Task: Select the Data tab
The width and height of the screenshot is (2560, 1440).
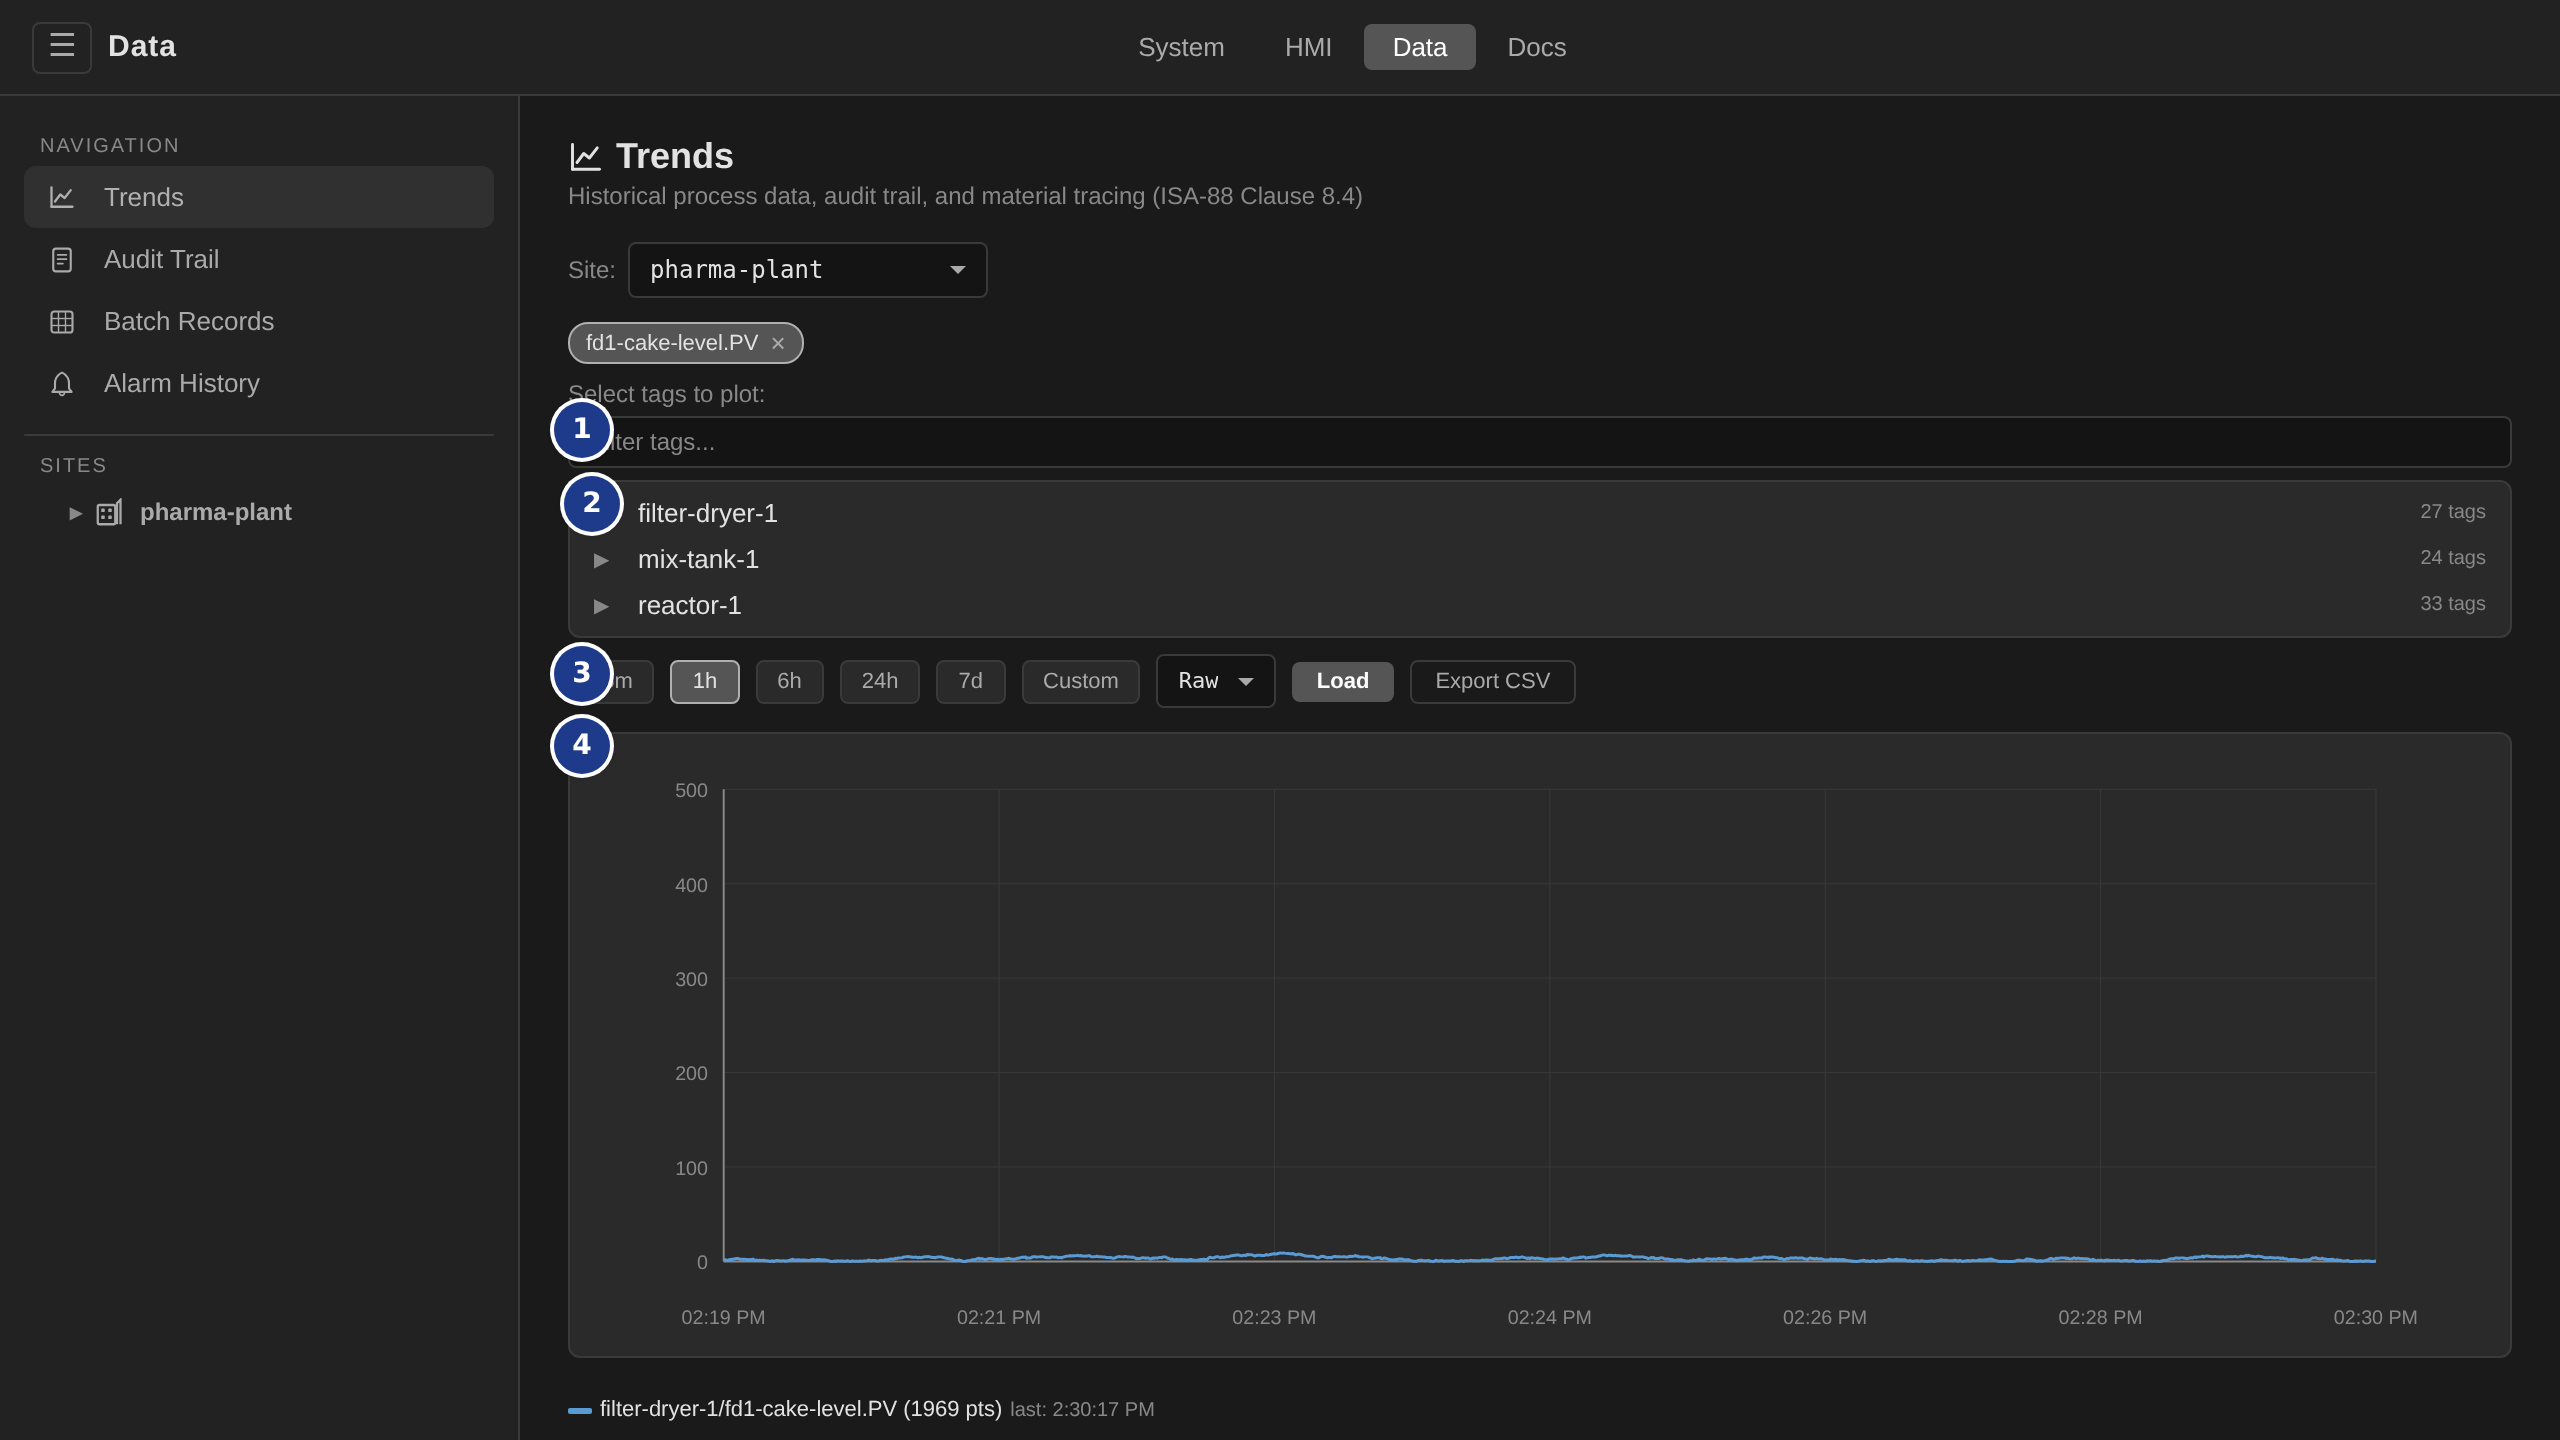Action: pyautogui.click(x=1419, y=47)
